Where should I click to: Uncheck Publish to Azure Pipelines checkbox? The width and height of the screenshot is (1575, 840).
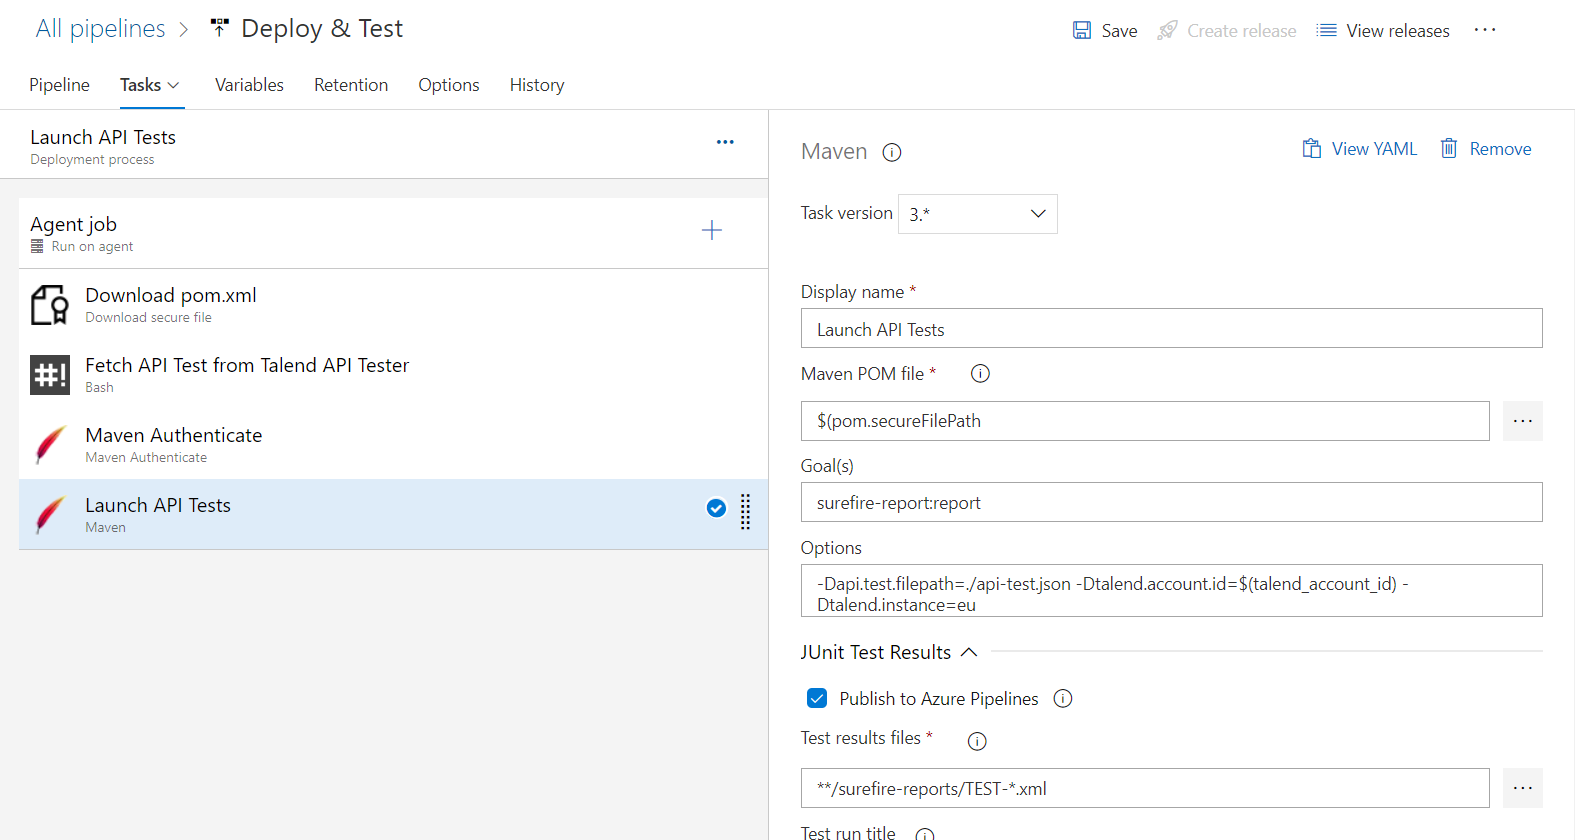click(x=817, y=698)
